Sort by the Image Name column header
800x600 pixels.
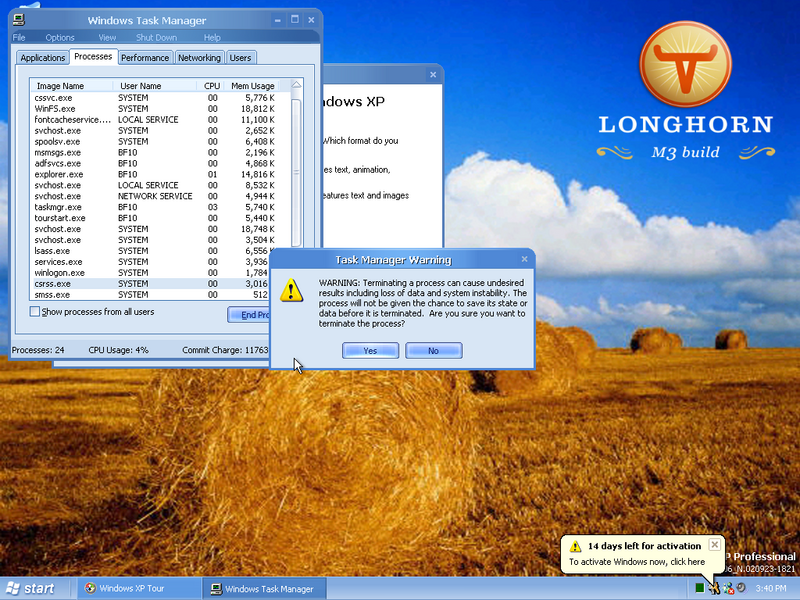(71, 86)
